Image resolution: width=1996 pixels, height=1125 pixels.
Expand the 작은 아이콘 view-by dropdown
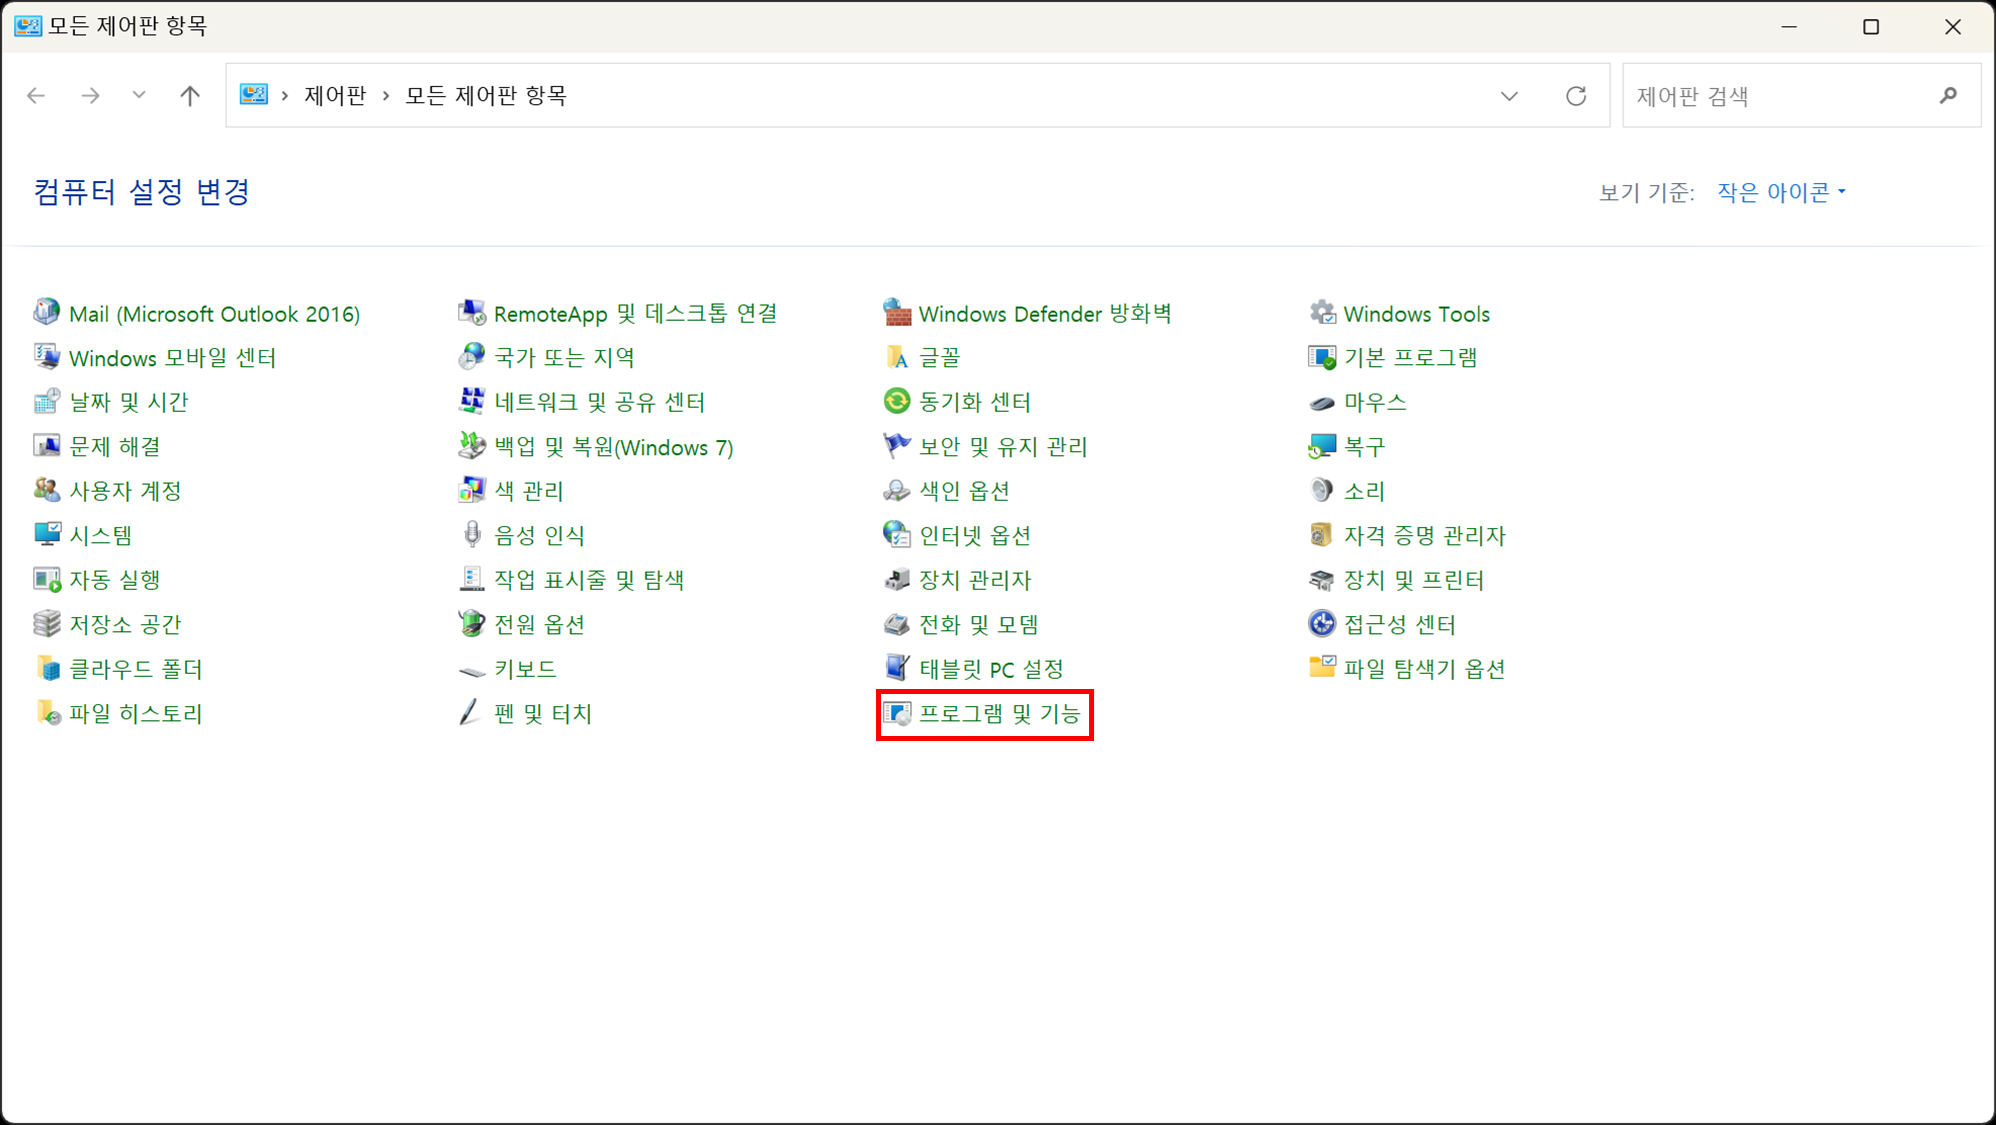(1781, 192)
